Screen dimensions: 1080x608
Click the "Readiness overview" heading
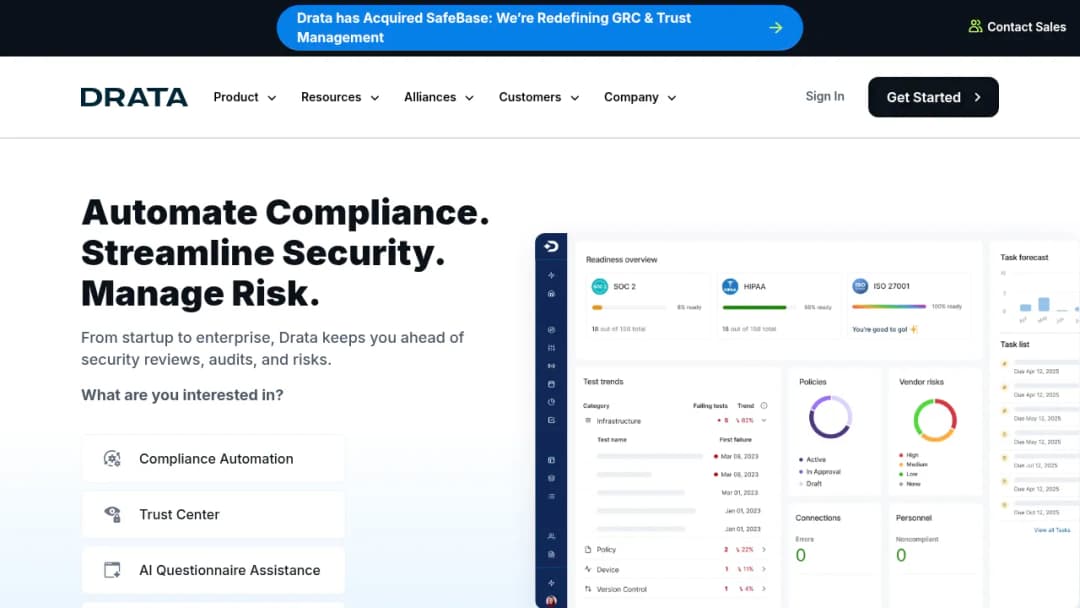[x=621, y=260]
